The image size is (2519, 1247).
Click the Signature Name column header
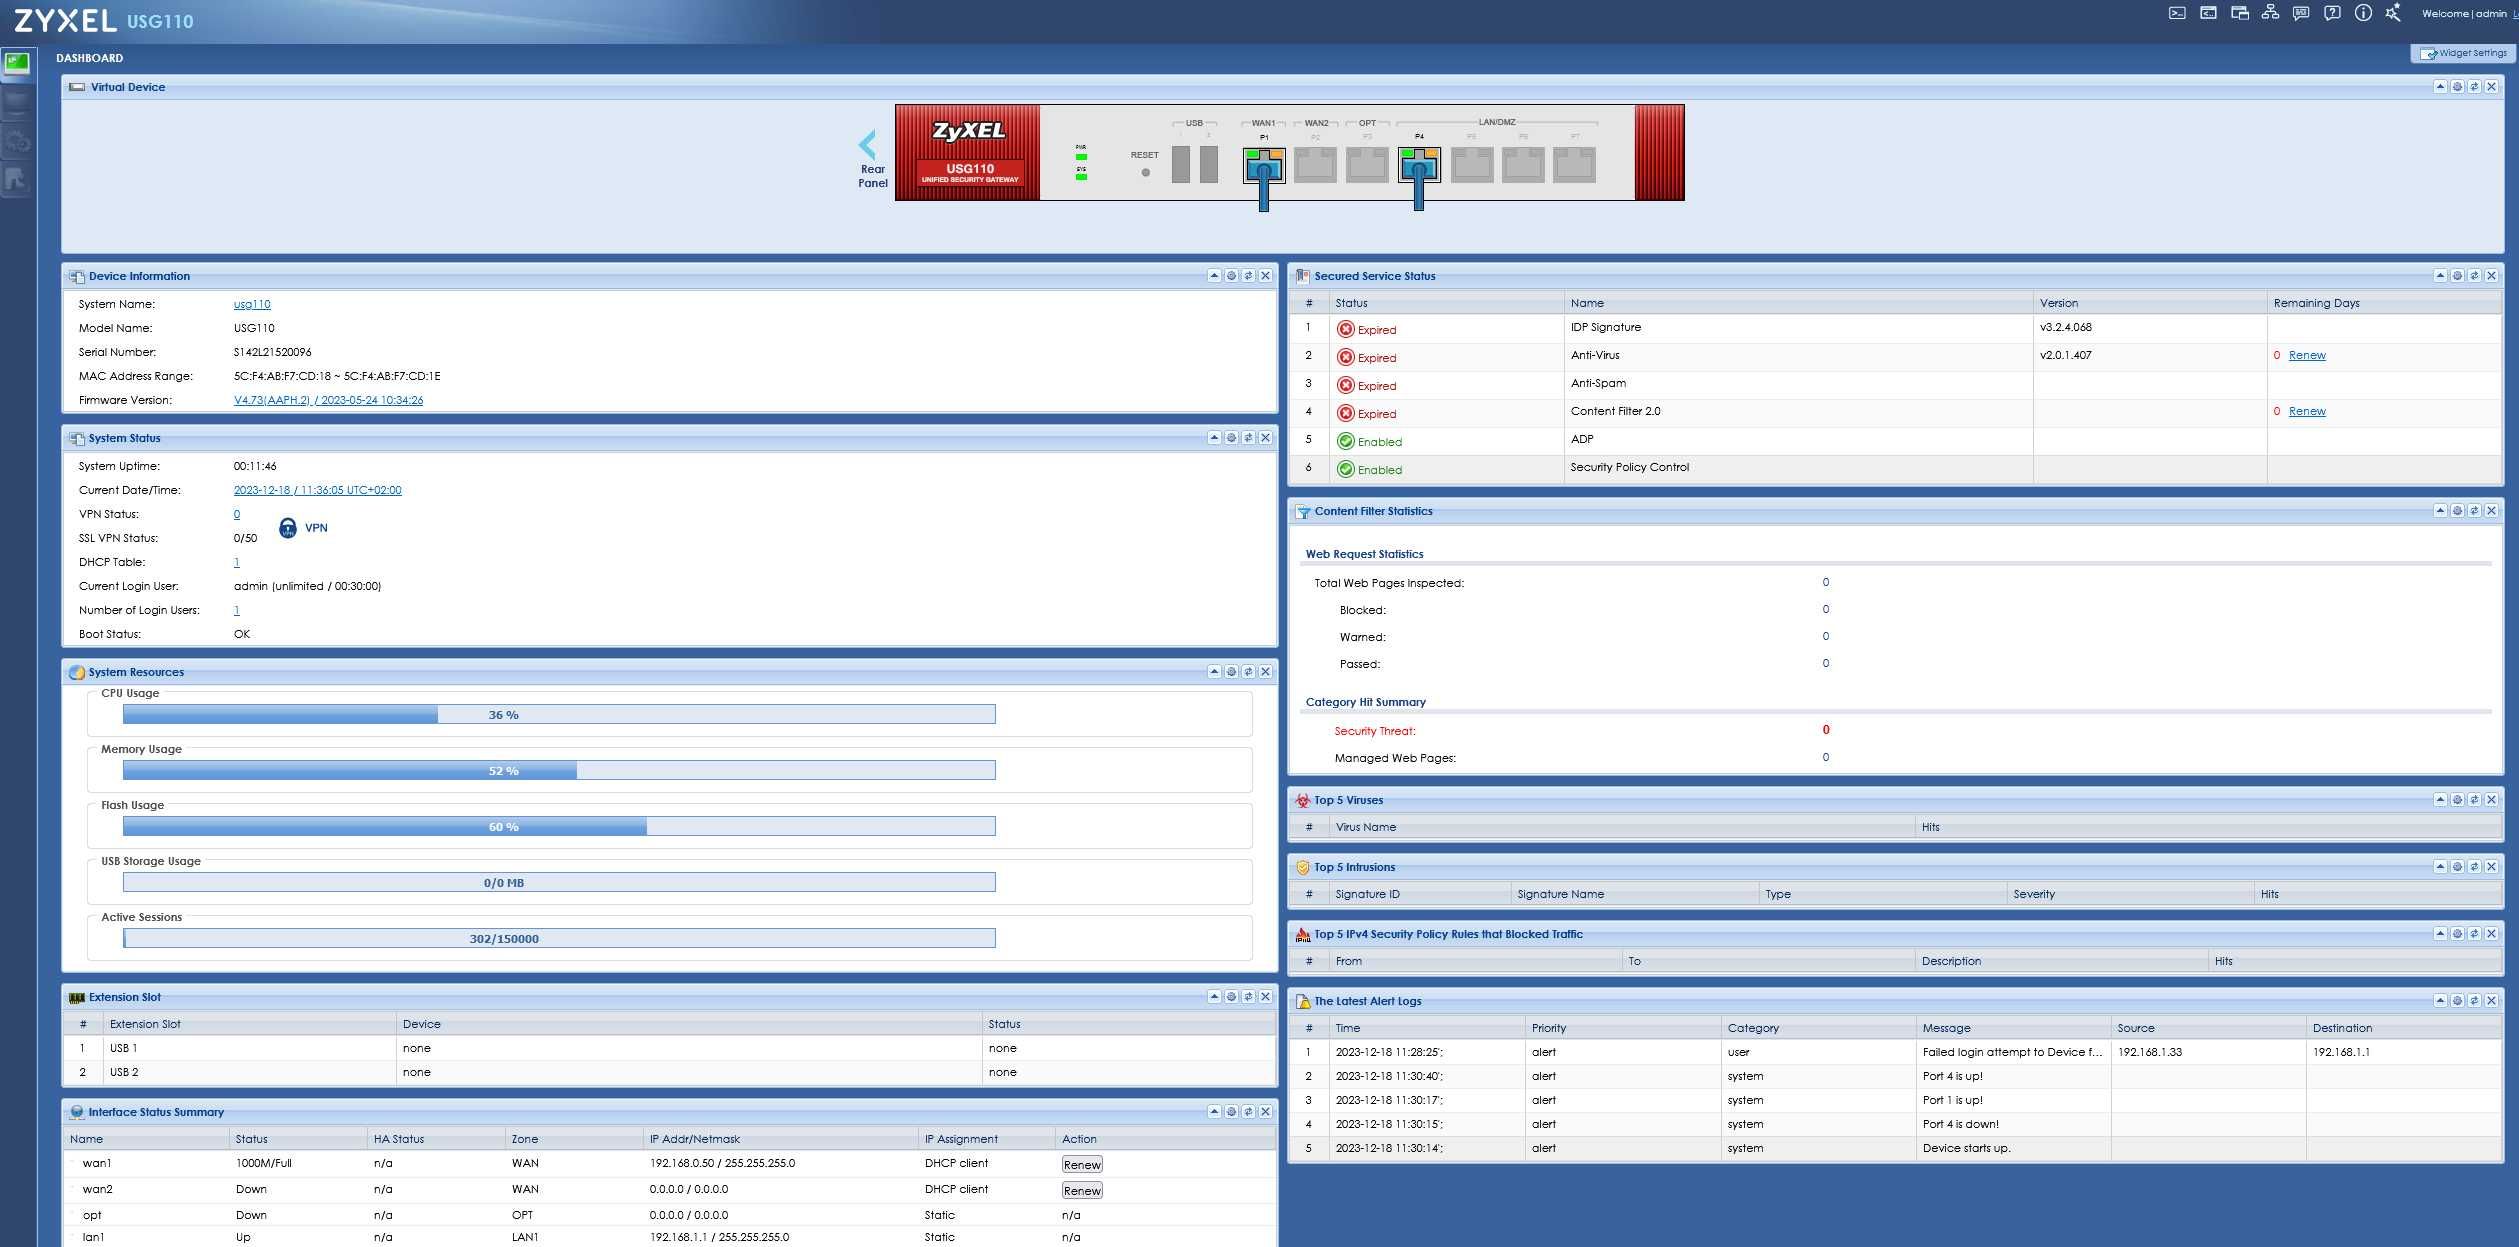[x=1634, y=894]
